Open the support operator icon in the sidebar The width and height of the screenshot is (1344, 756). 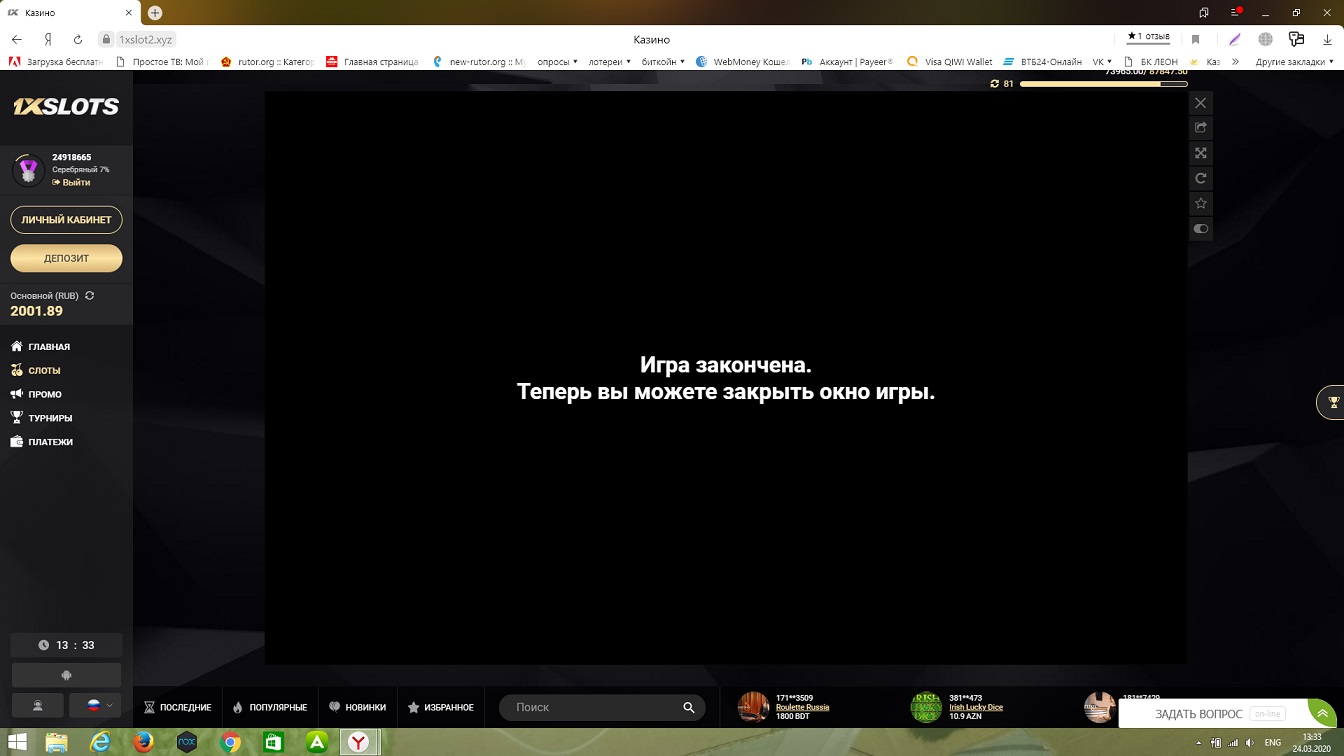(x=38, y=705)
